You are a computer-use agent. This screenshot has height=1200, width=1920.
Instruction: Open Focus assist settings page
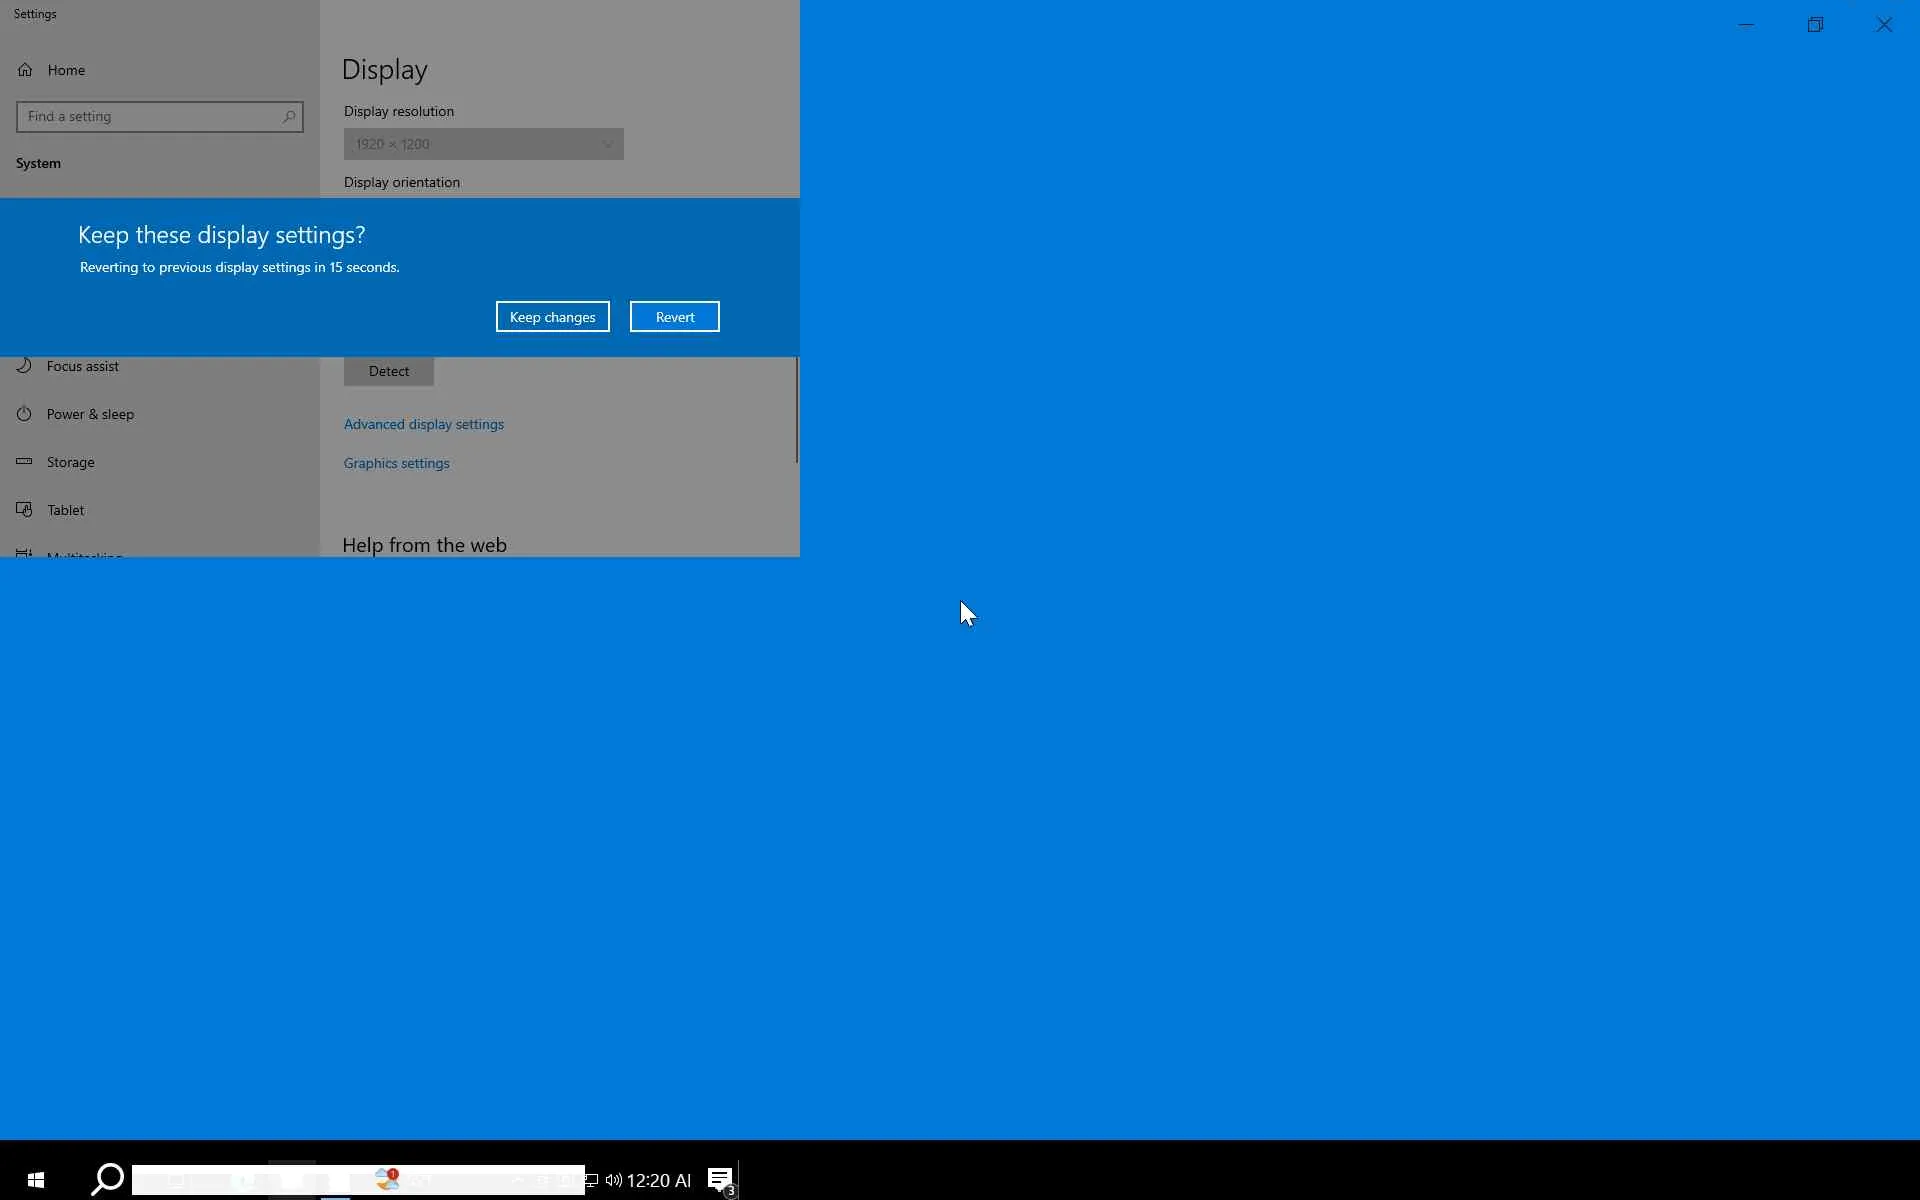82,366
